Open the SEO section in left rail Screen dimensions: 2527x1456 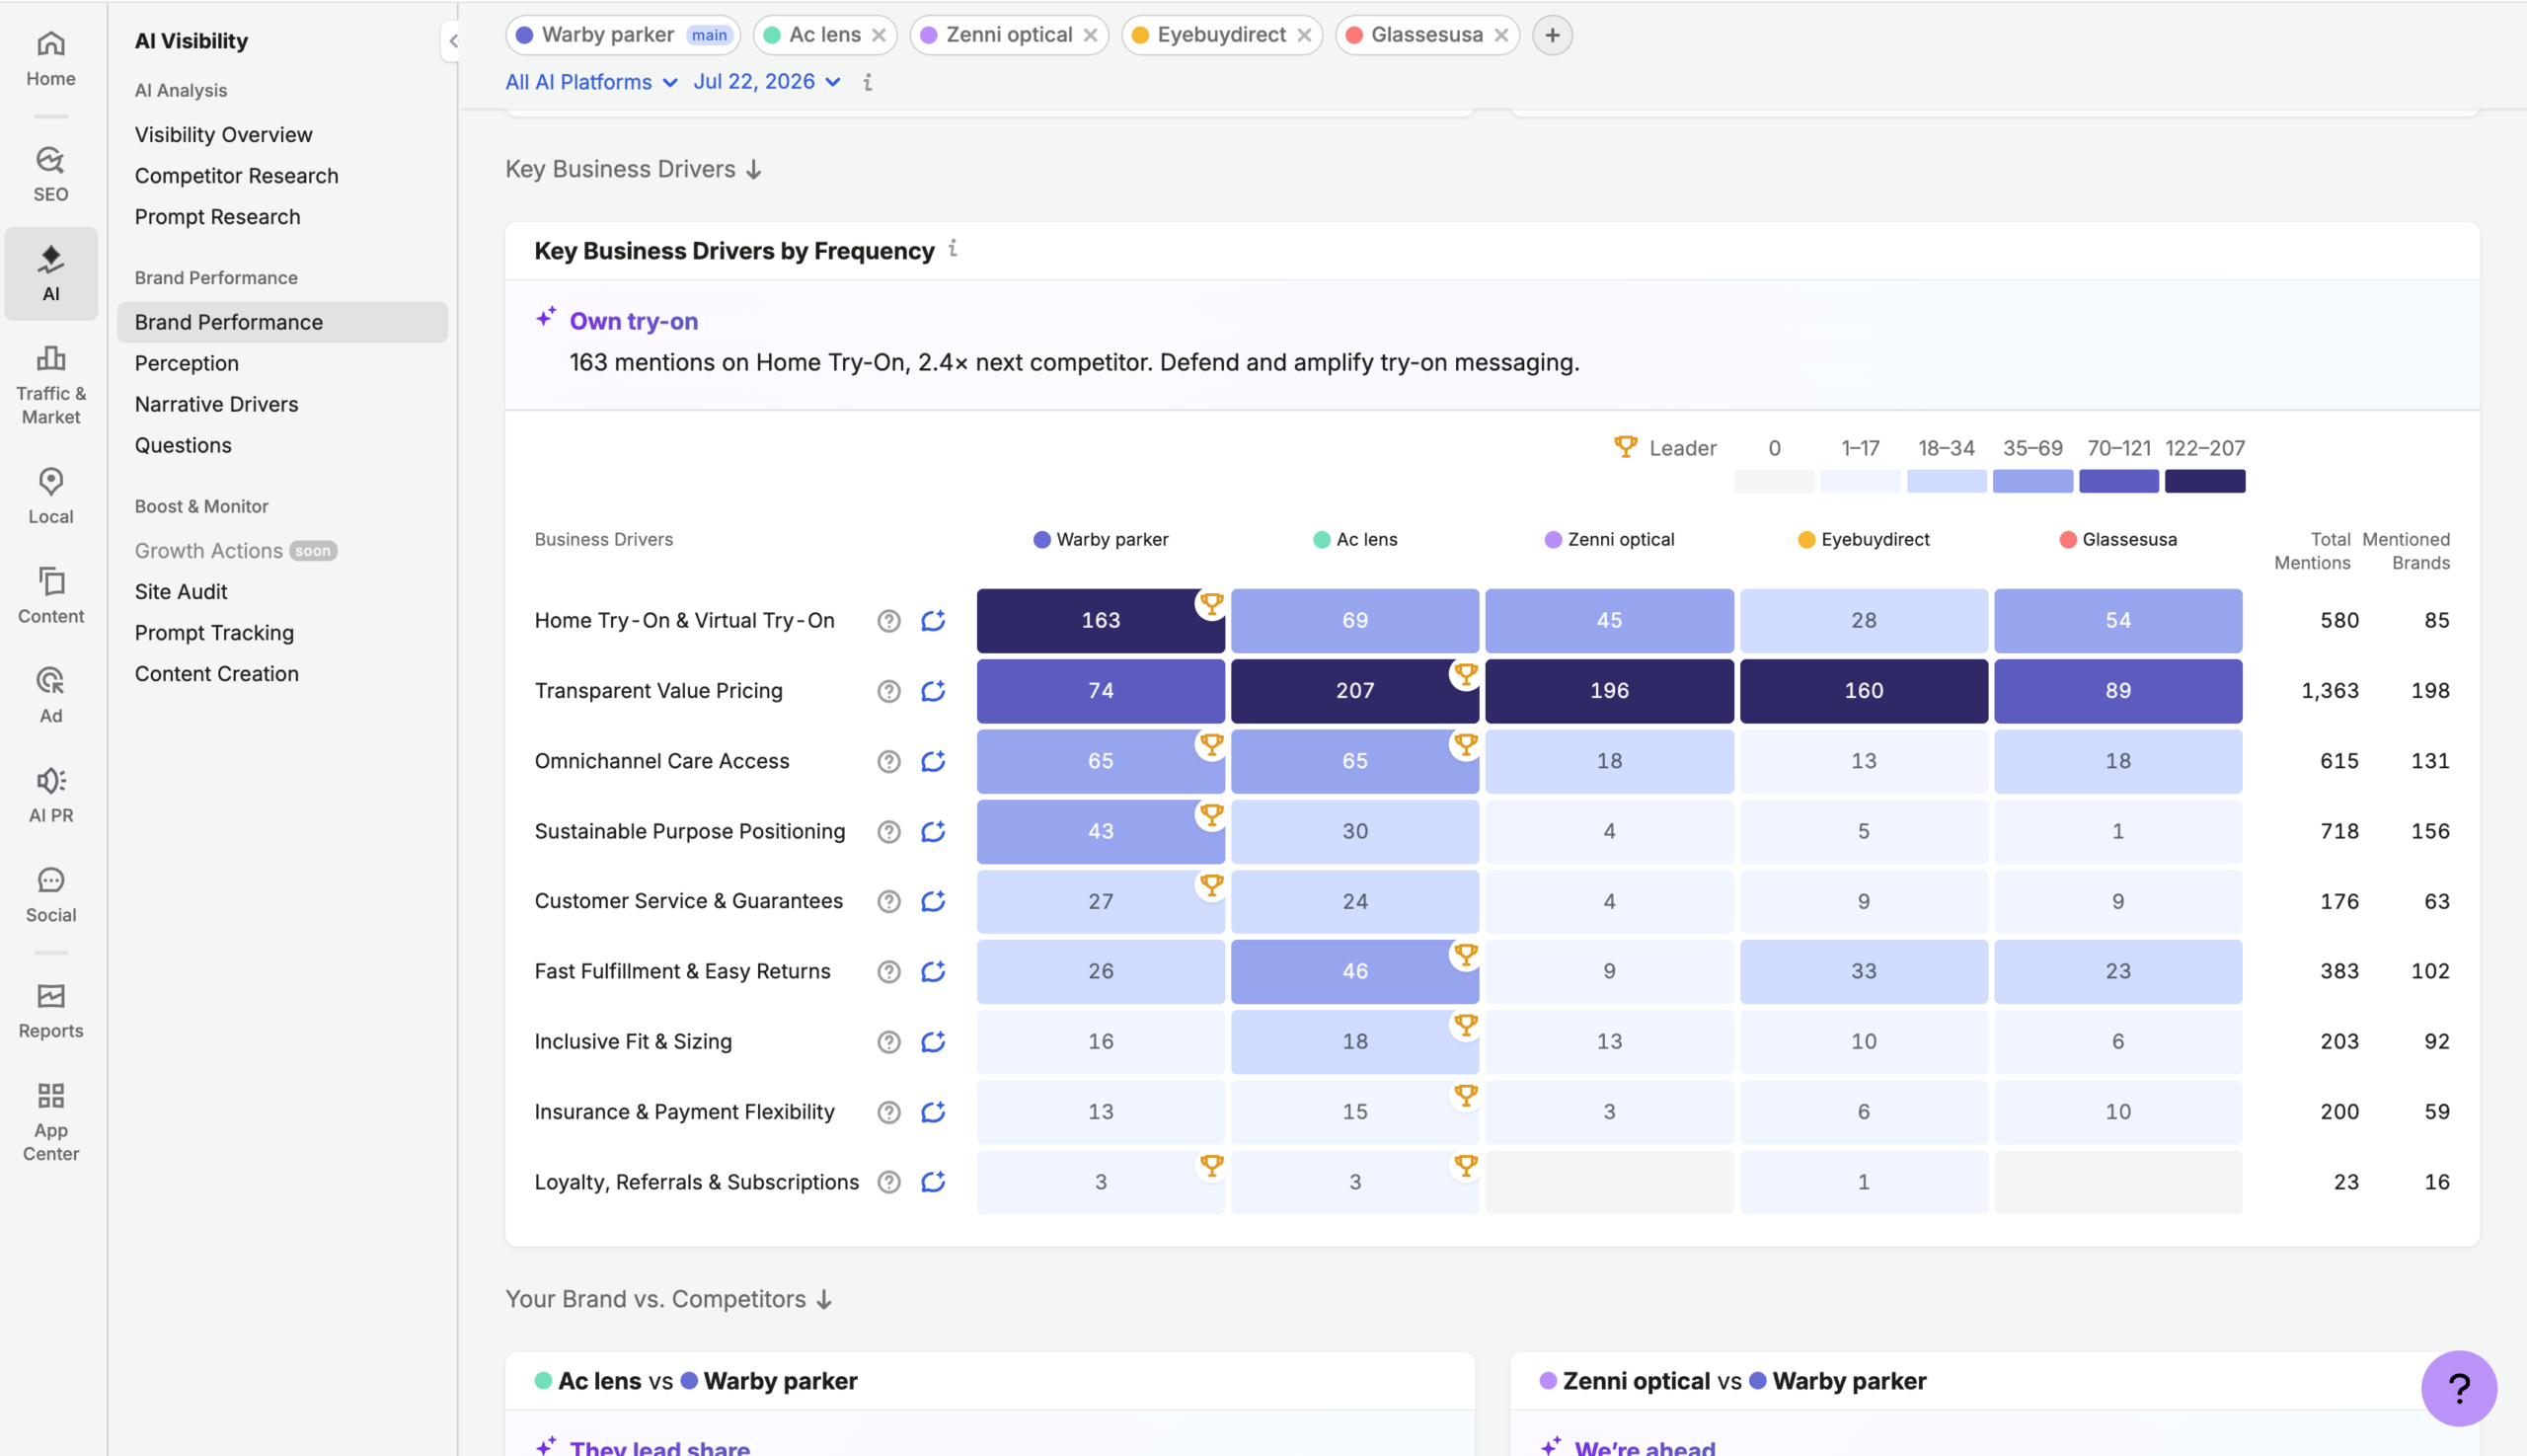[x=50, y=174]
